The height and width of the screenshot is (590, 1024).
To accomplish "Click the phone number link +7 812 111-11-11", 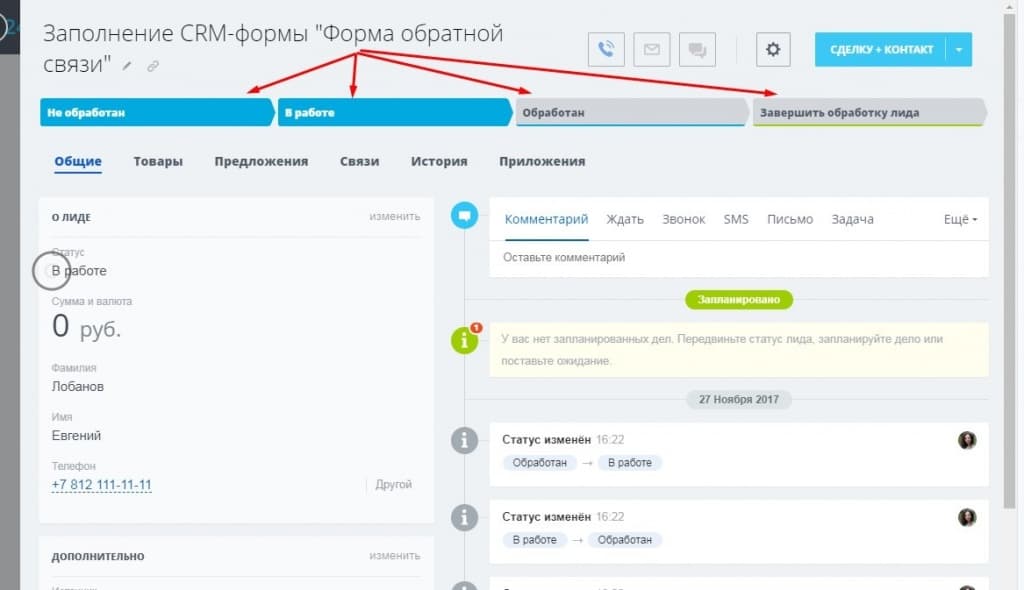I will pos(101,485).
